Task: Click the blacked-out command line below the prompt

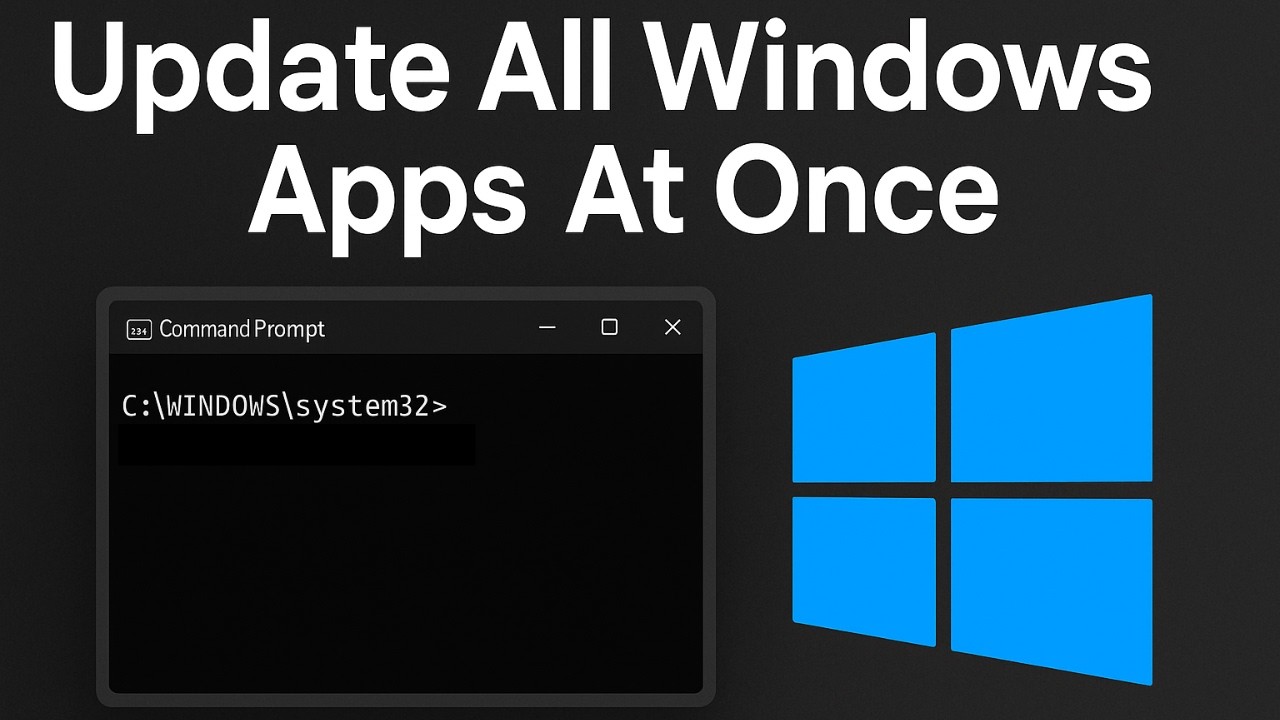Action: point(297,444)
